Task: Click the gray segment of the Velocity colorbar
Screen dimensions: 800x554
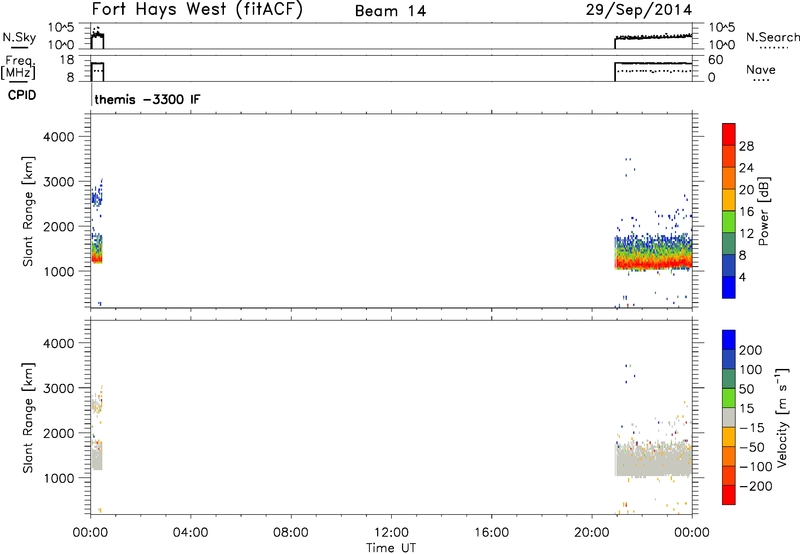Action: [729, 417]
